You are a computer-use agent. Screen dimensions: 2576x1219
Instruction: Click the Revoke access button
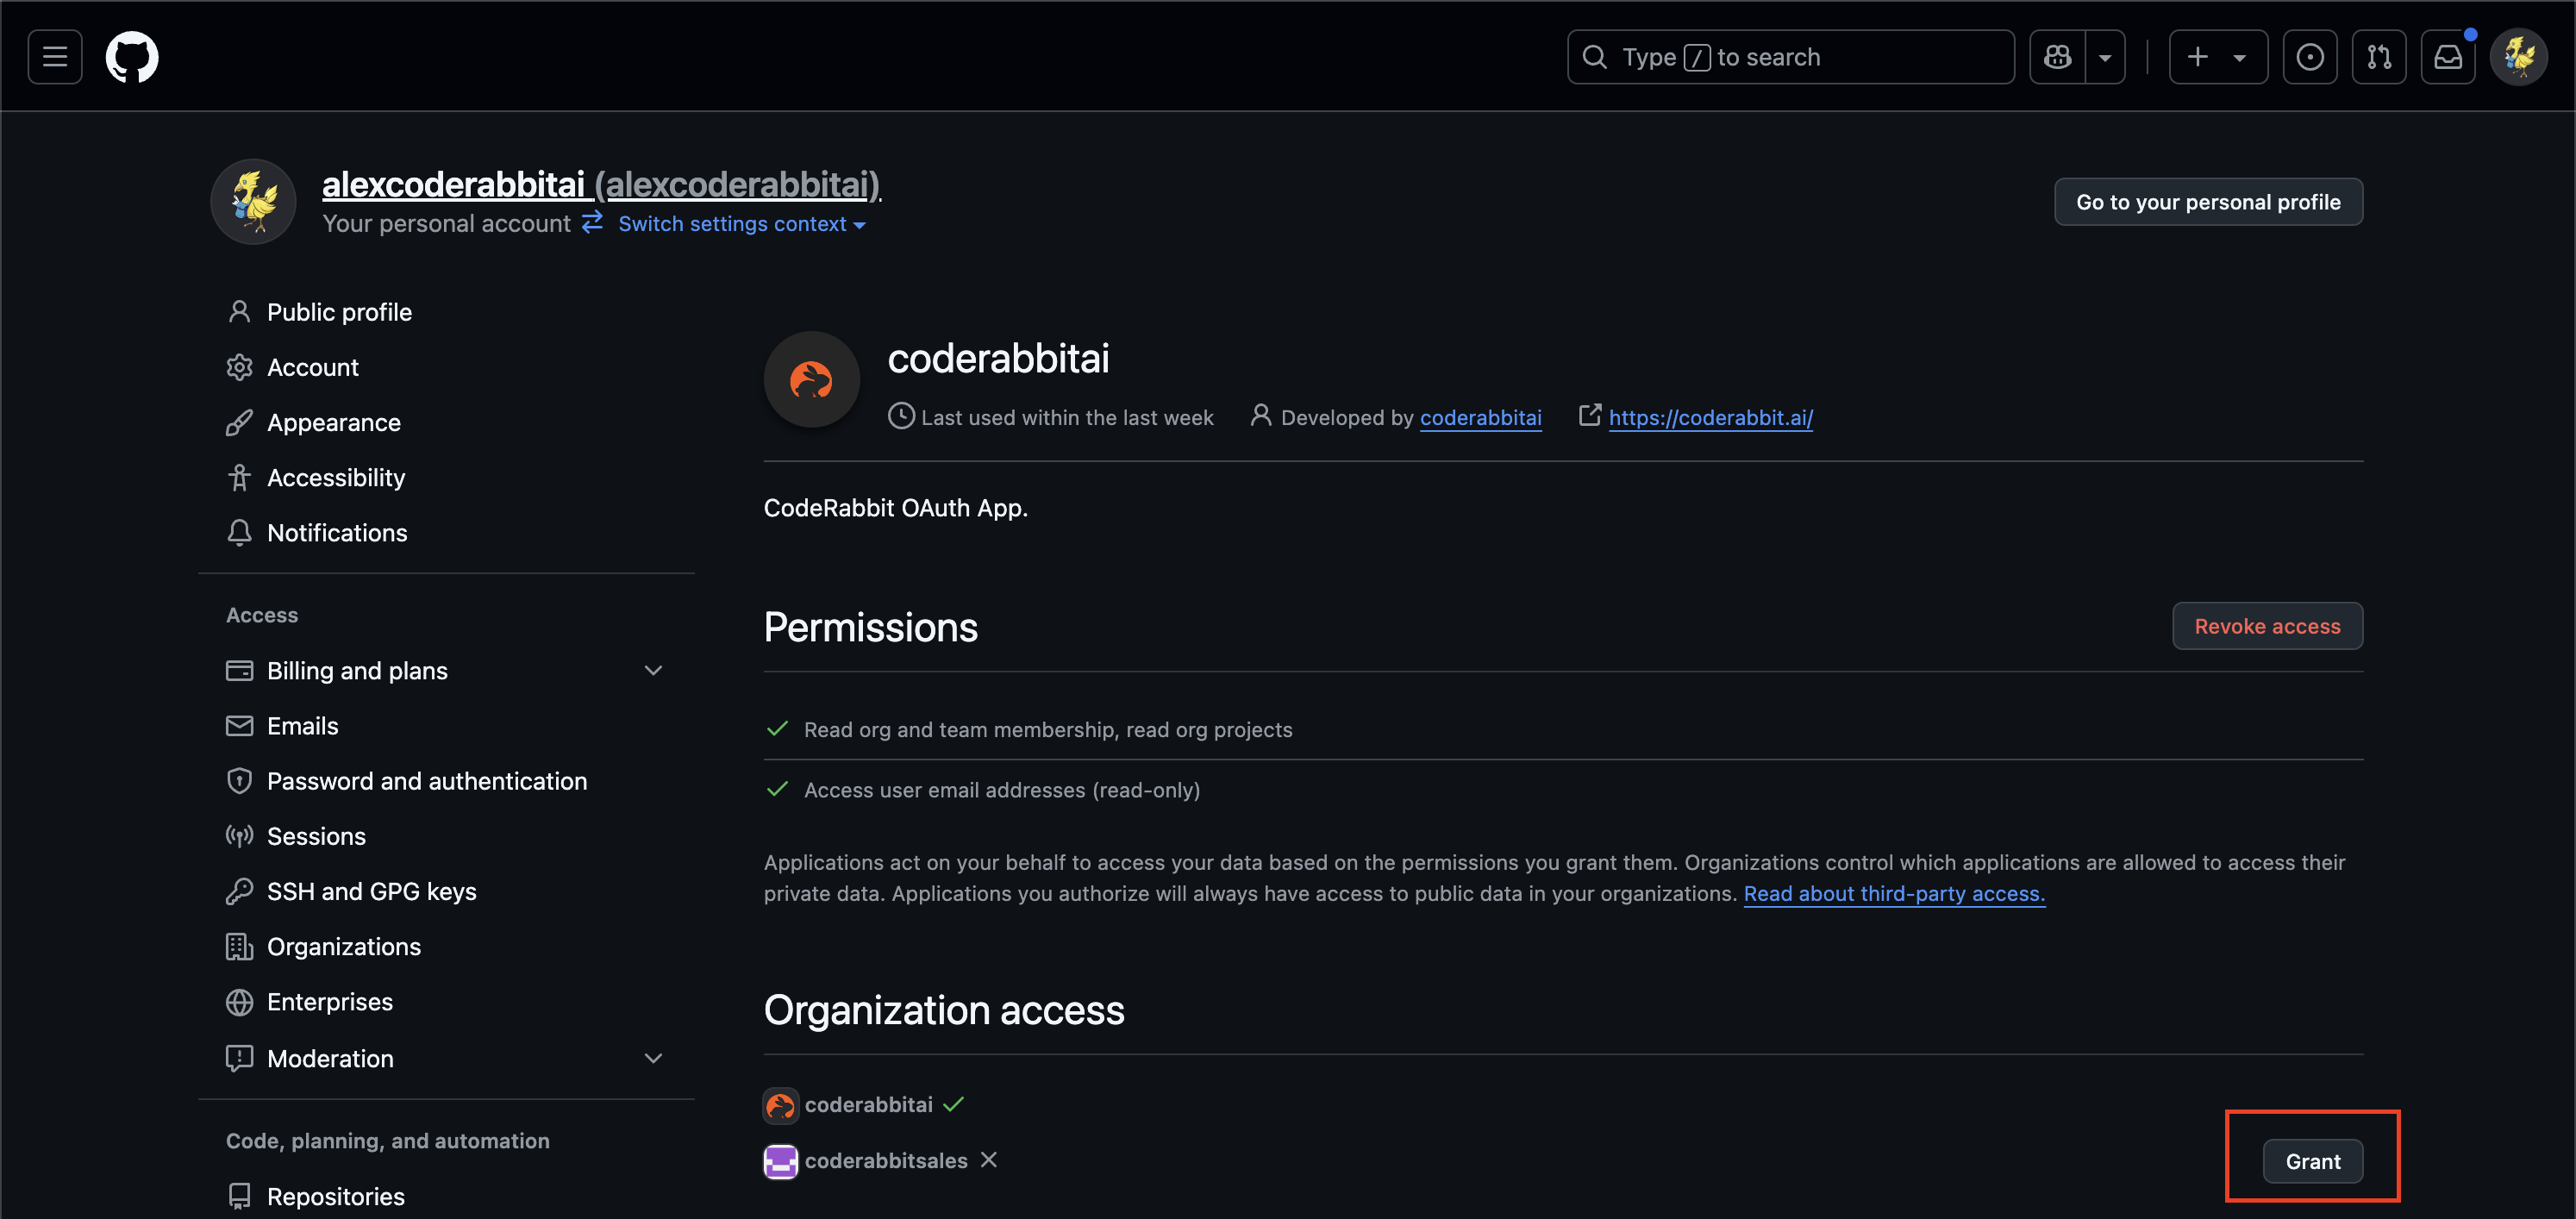click(2267, 626)
